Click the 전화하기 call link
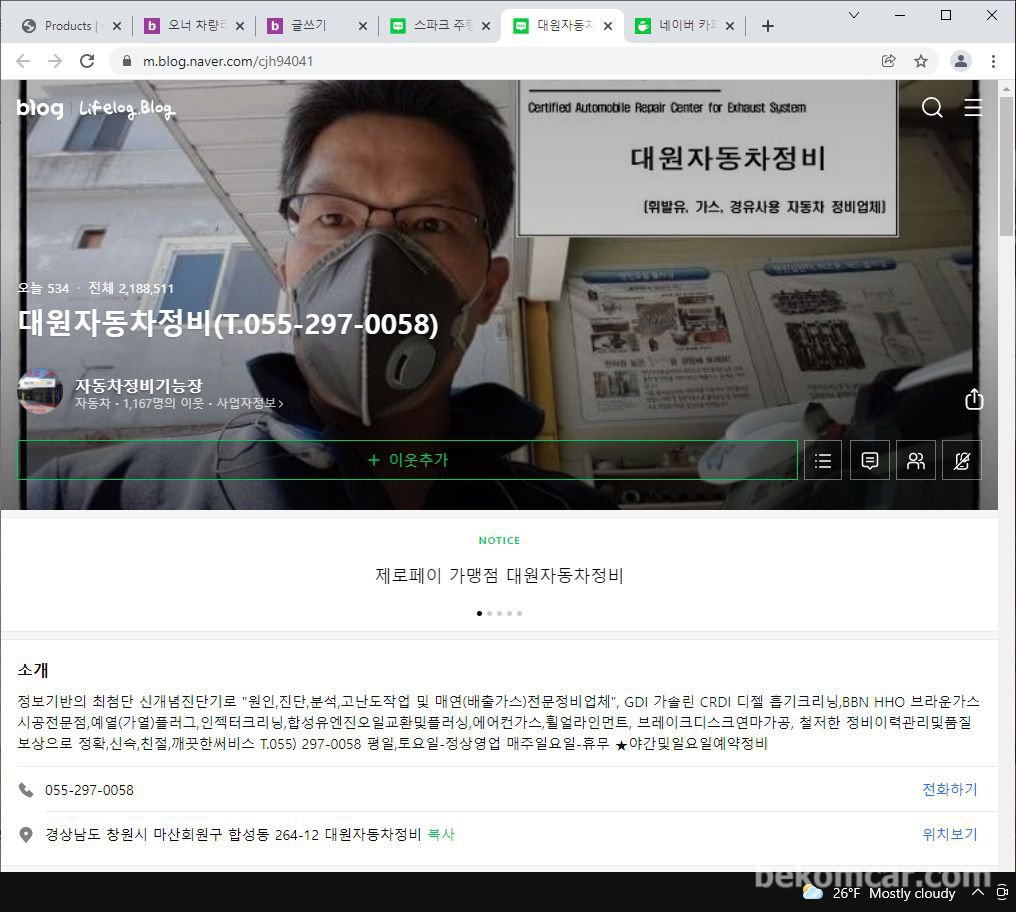 tap(949, 789)
